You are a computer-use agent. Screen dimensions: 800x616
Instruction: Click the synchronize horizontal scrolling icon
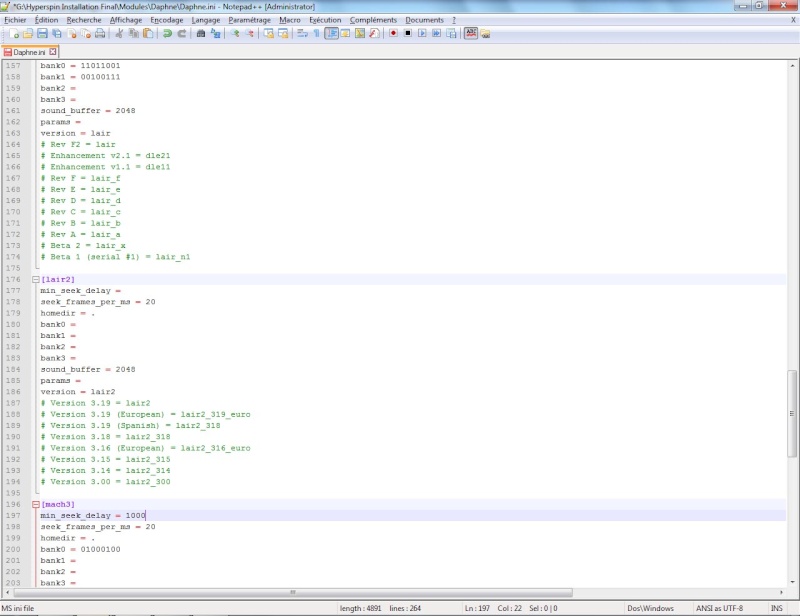pos(283,34)
